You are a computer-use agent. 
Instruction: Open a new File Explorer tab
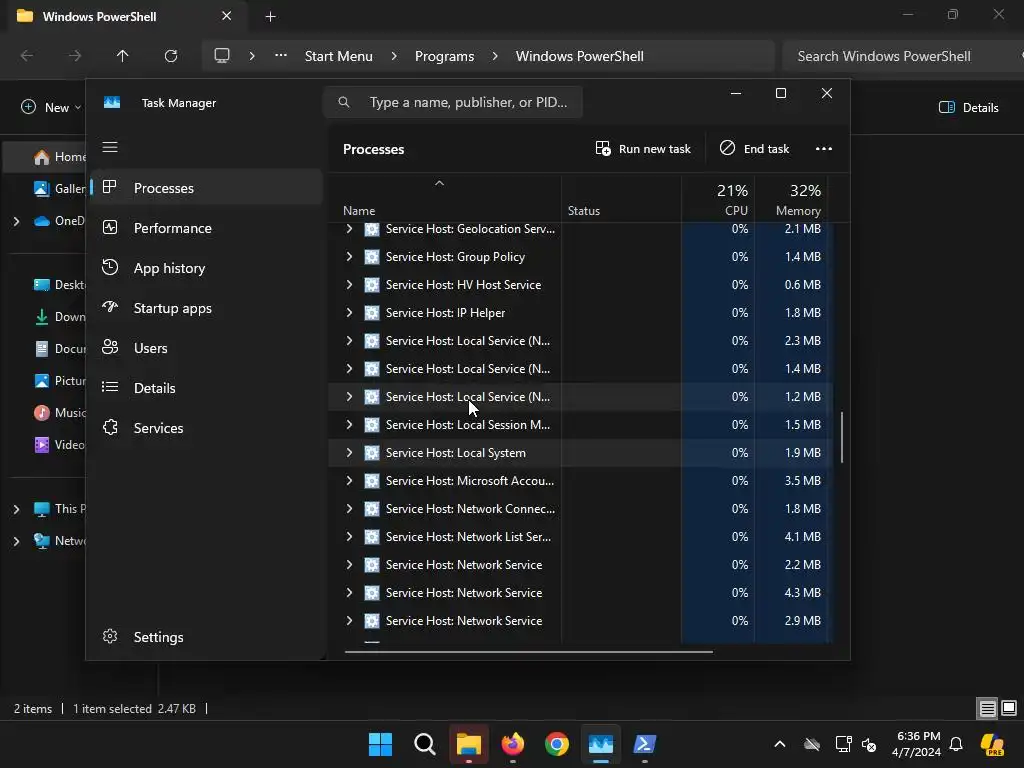coord(270,17)
